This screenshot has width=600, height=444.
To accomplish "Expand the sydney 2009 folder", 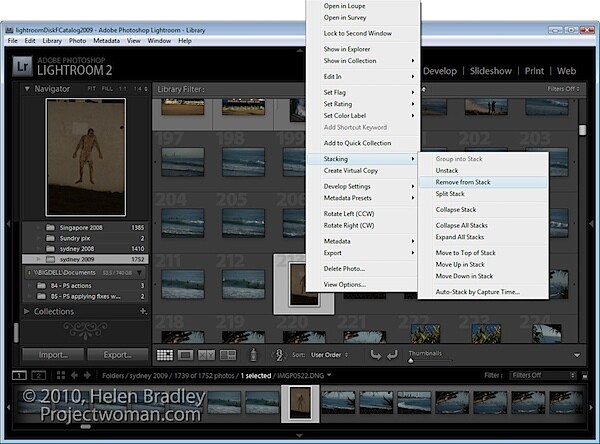I will pos(38,259).
